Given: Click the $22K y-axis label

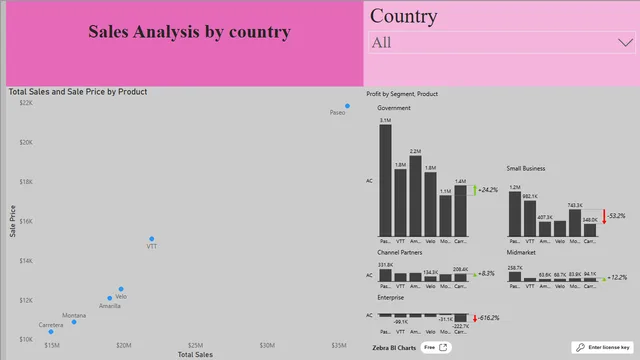Looking at the screenshot, I should point(26,103).
